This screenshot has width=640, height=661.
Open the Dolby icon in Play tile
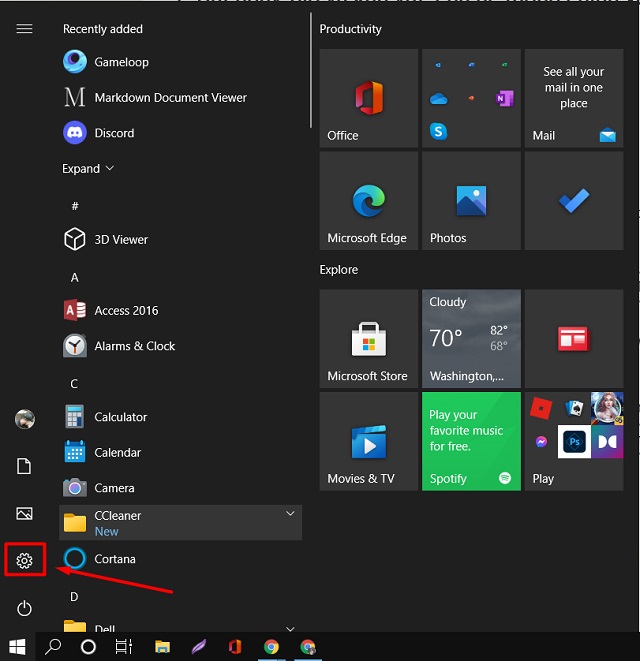(x=607, y=441)
